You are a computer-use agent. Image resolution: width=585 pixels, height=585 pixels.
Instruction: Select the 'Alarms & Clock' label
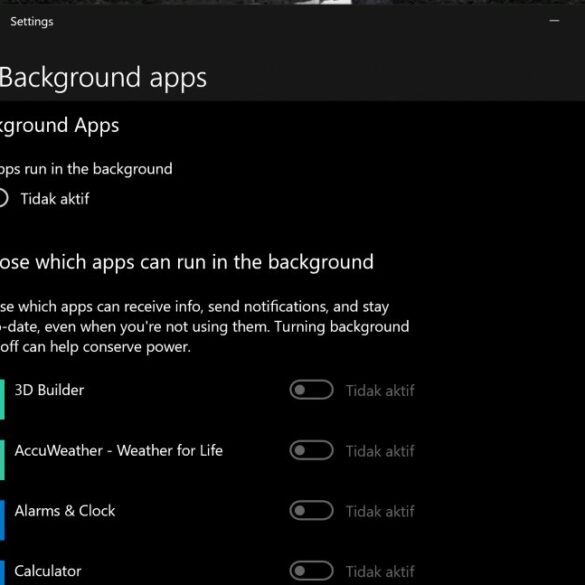(x=65, y=511)
